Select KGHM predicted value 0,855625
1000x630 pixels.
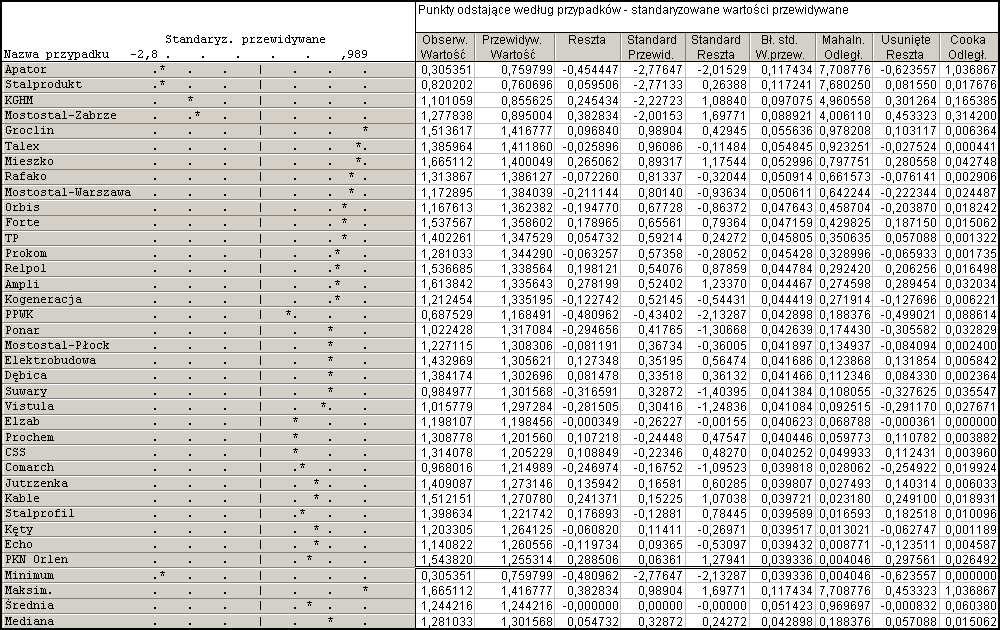[527, 100]
